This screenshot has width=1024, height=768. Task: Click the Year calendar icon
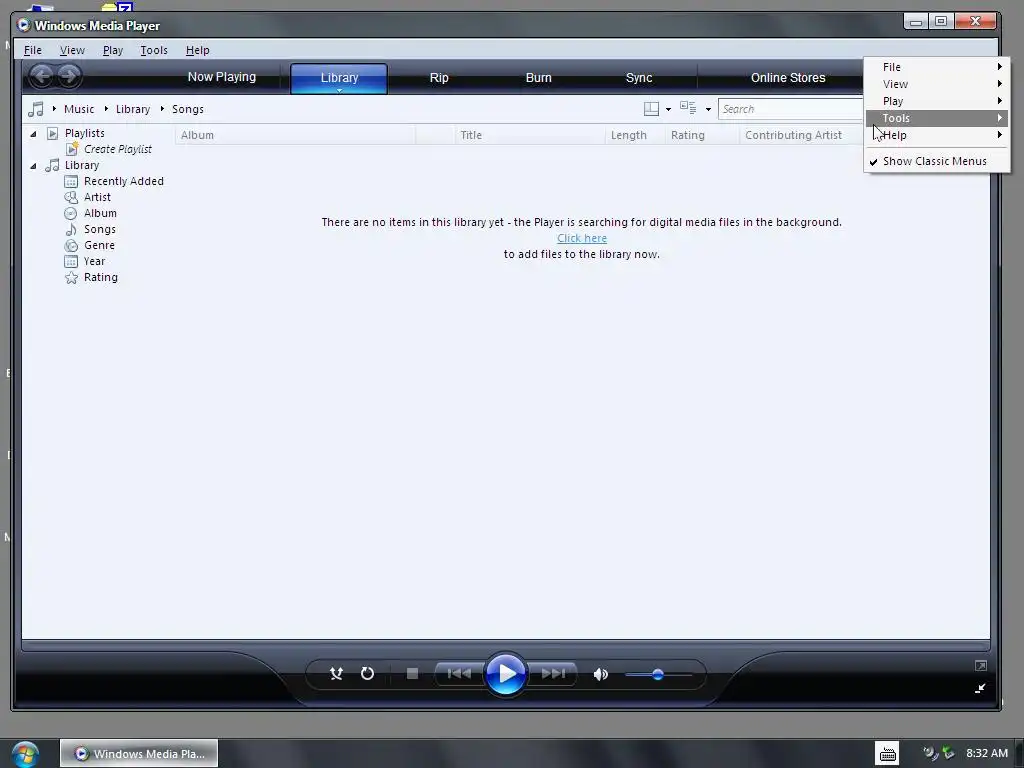(71, 261)
